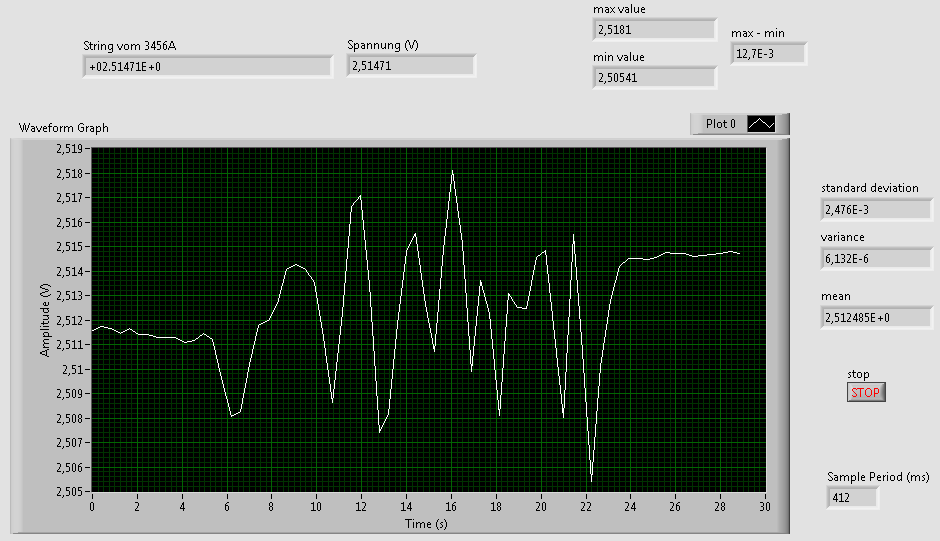Click the 2,508 Y-axis tick label
Viewport: 940px width, 541px height.
(x=69, y=419)
